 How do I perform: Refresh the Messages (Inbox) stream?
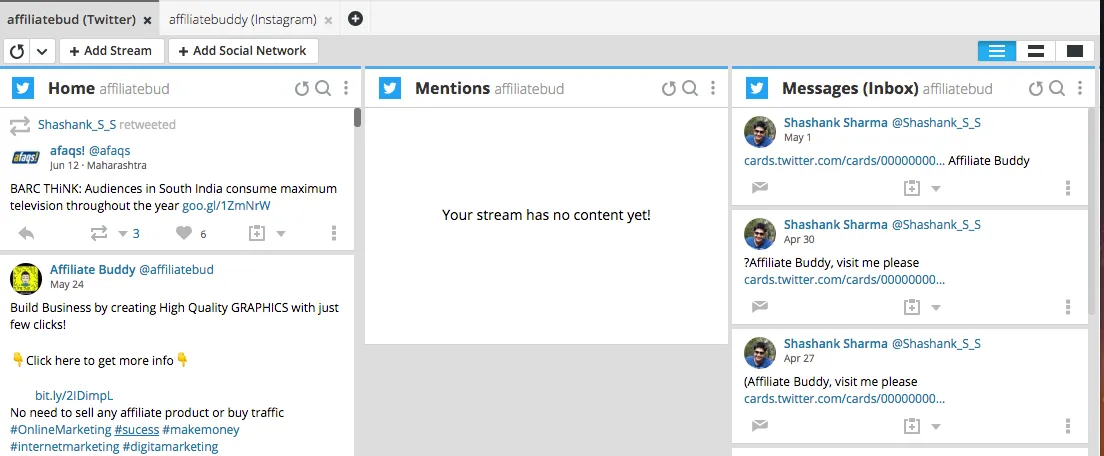[1036, 88]
